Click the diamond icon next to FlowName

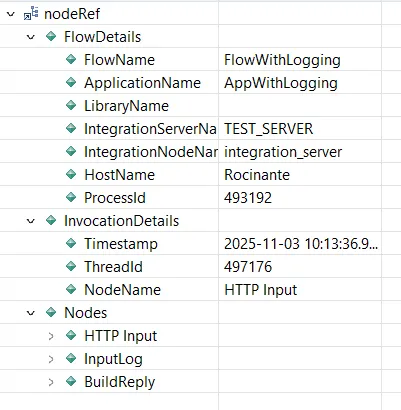click(71, 59)
